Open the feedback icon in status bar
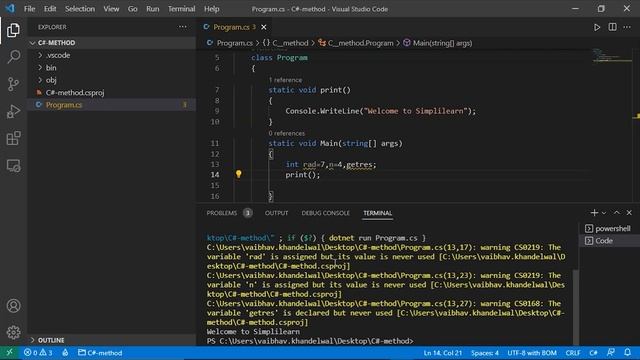 click(611, 353)
